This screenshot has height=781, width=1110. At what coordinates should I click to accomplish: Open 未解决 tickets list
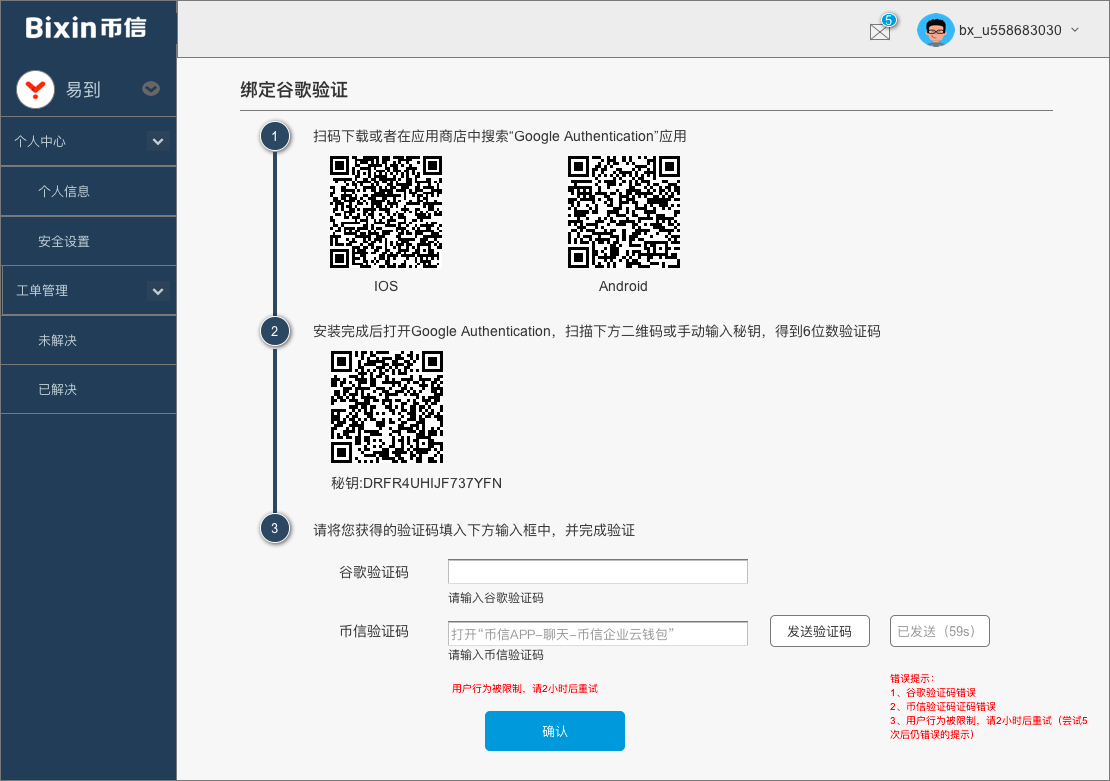(x=57, y=340)
